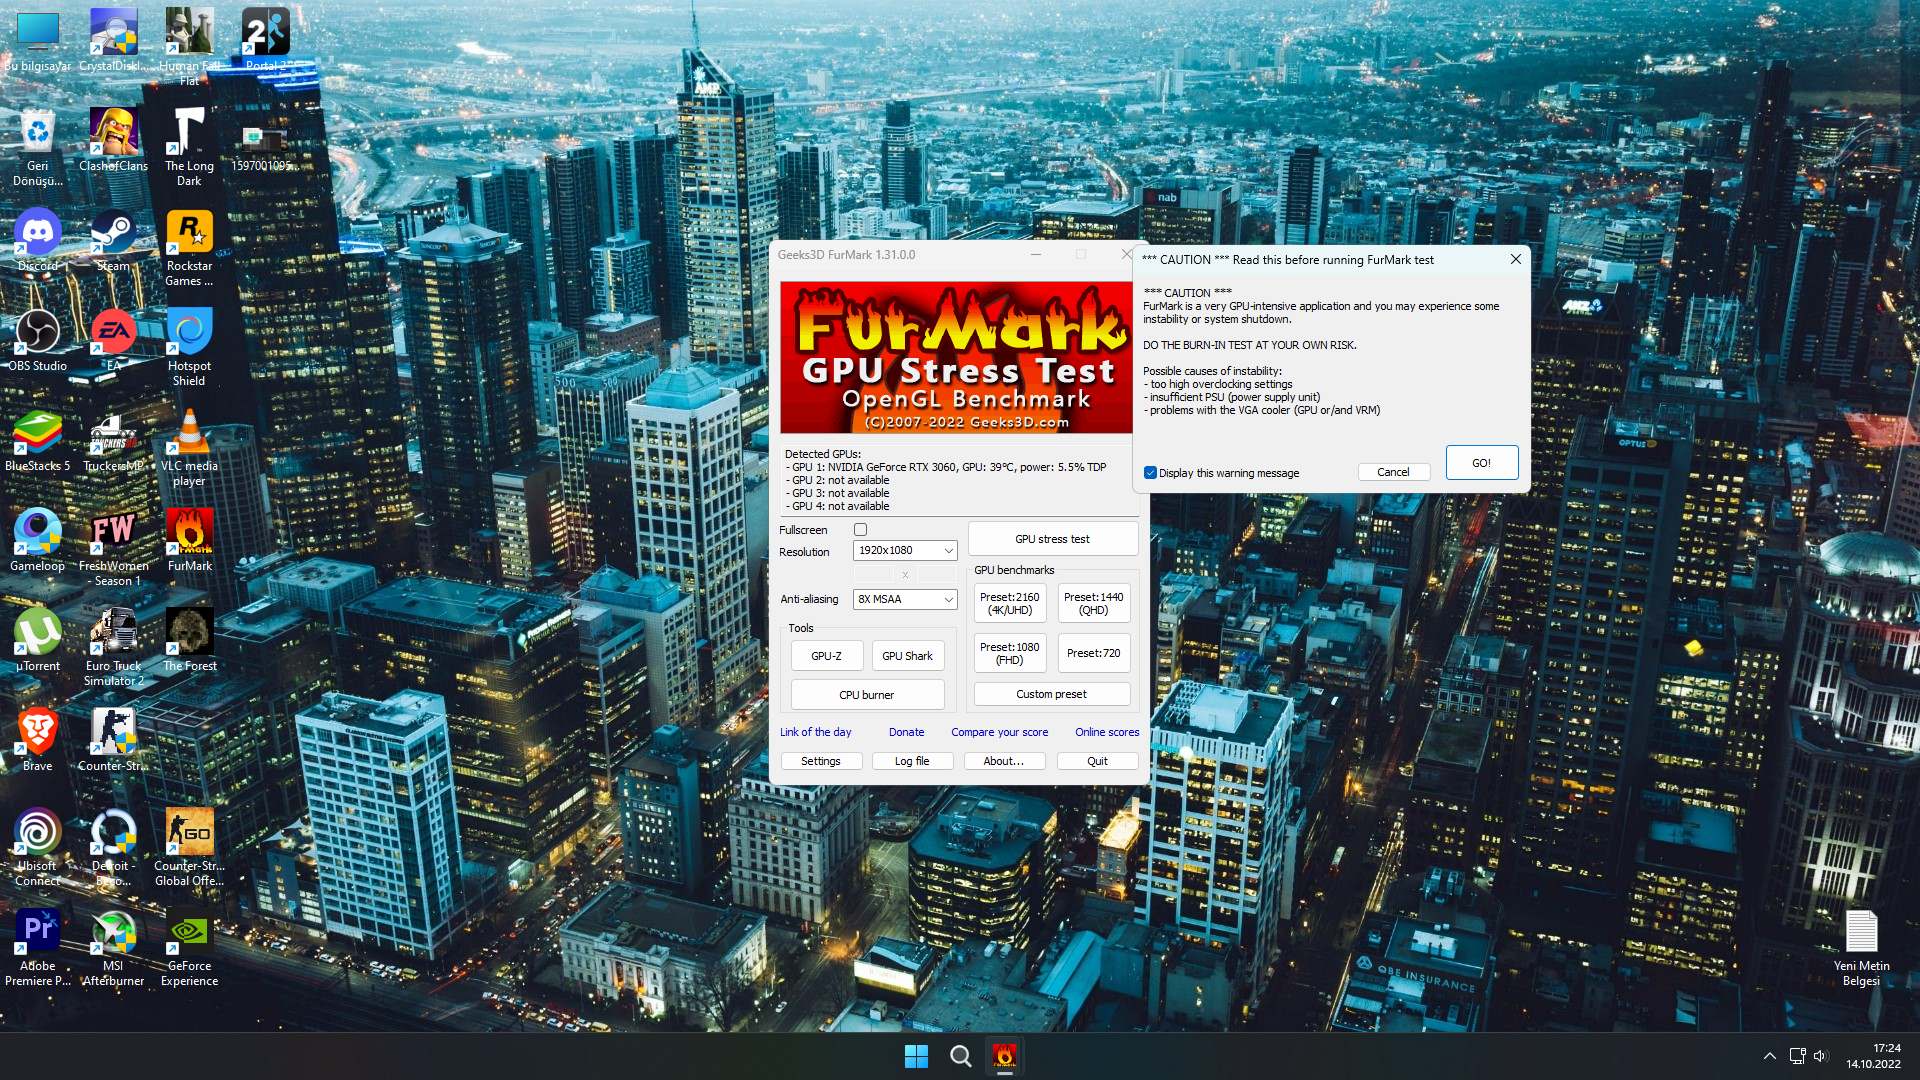Open the Online scores link
The image size is (1920, 1080).
pyautogui.click(x=1106, y=732)
